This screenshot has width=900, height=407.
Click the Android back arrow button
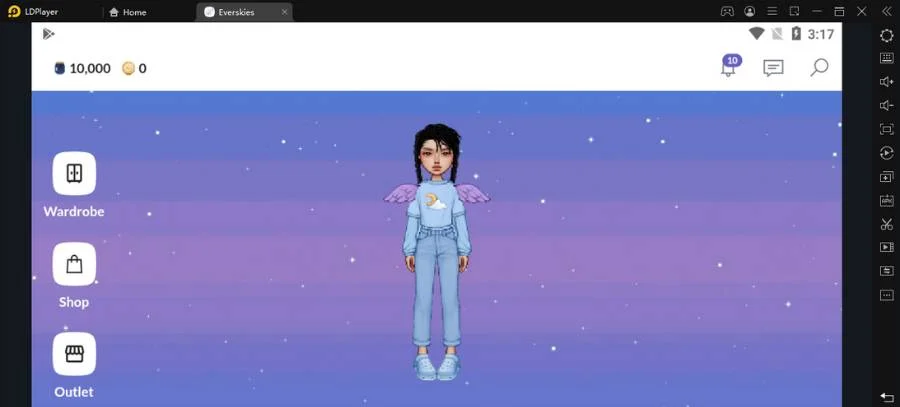[886, 397]
